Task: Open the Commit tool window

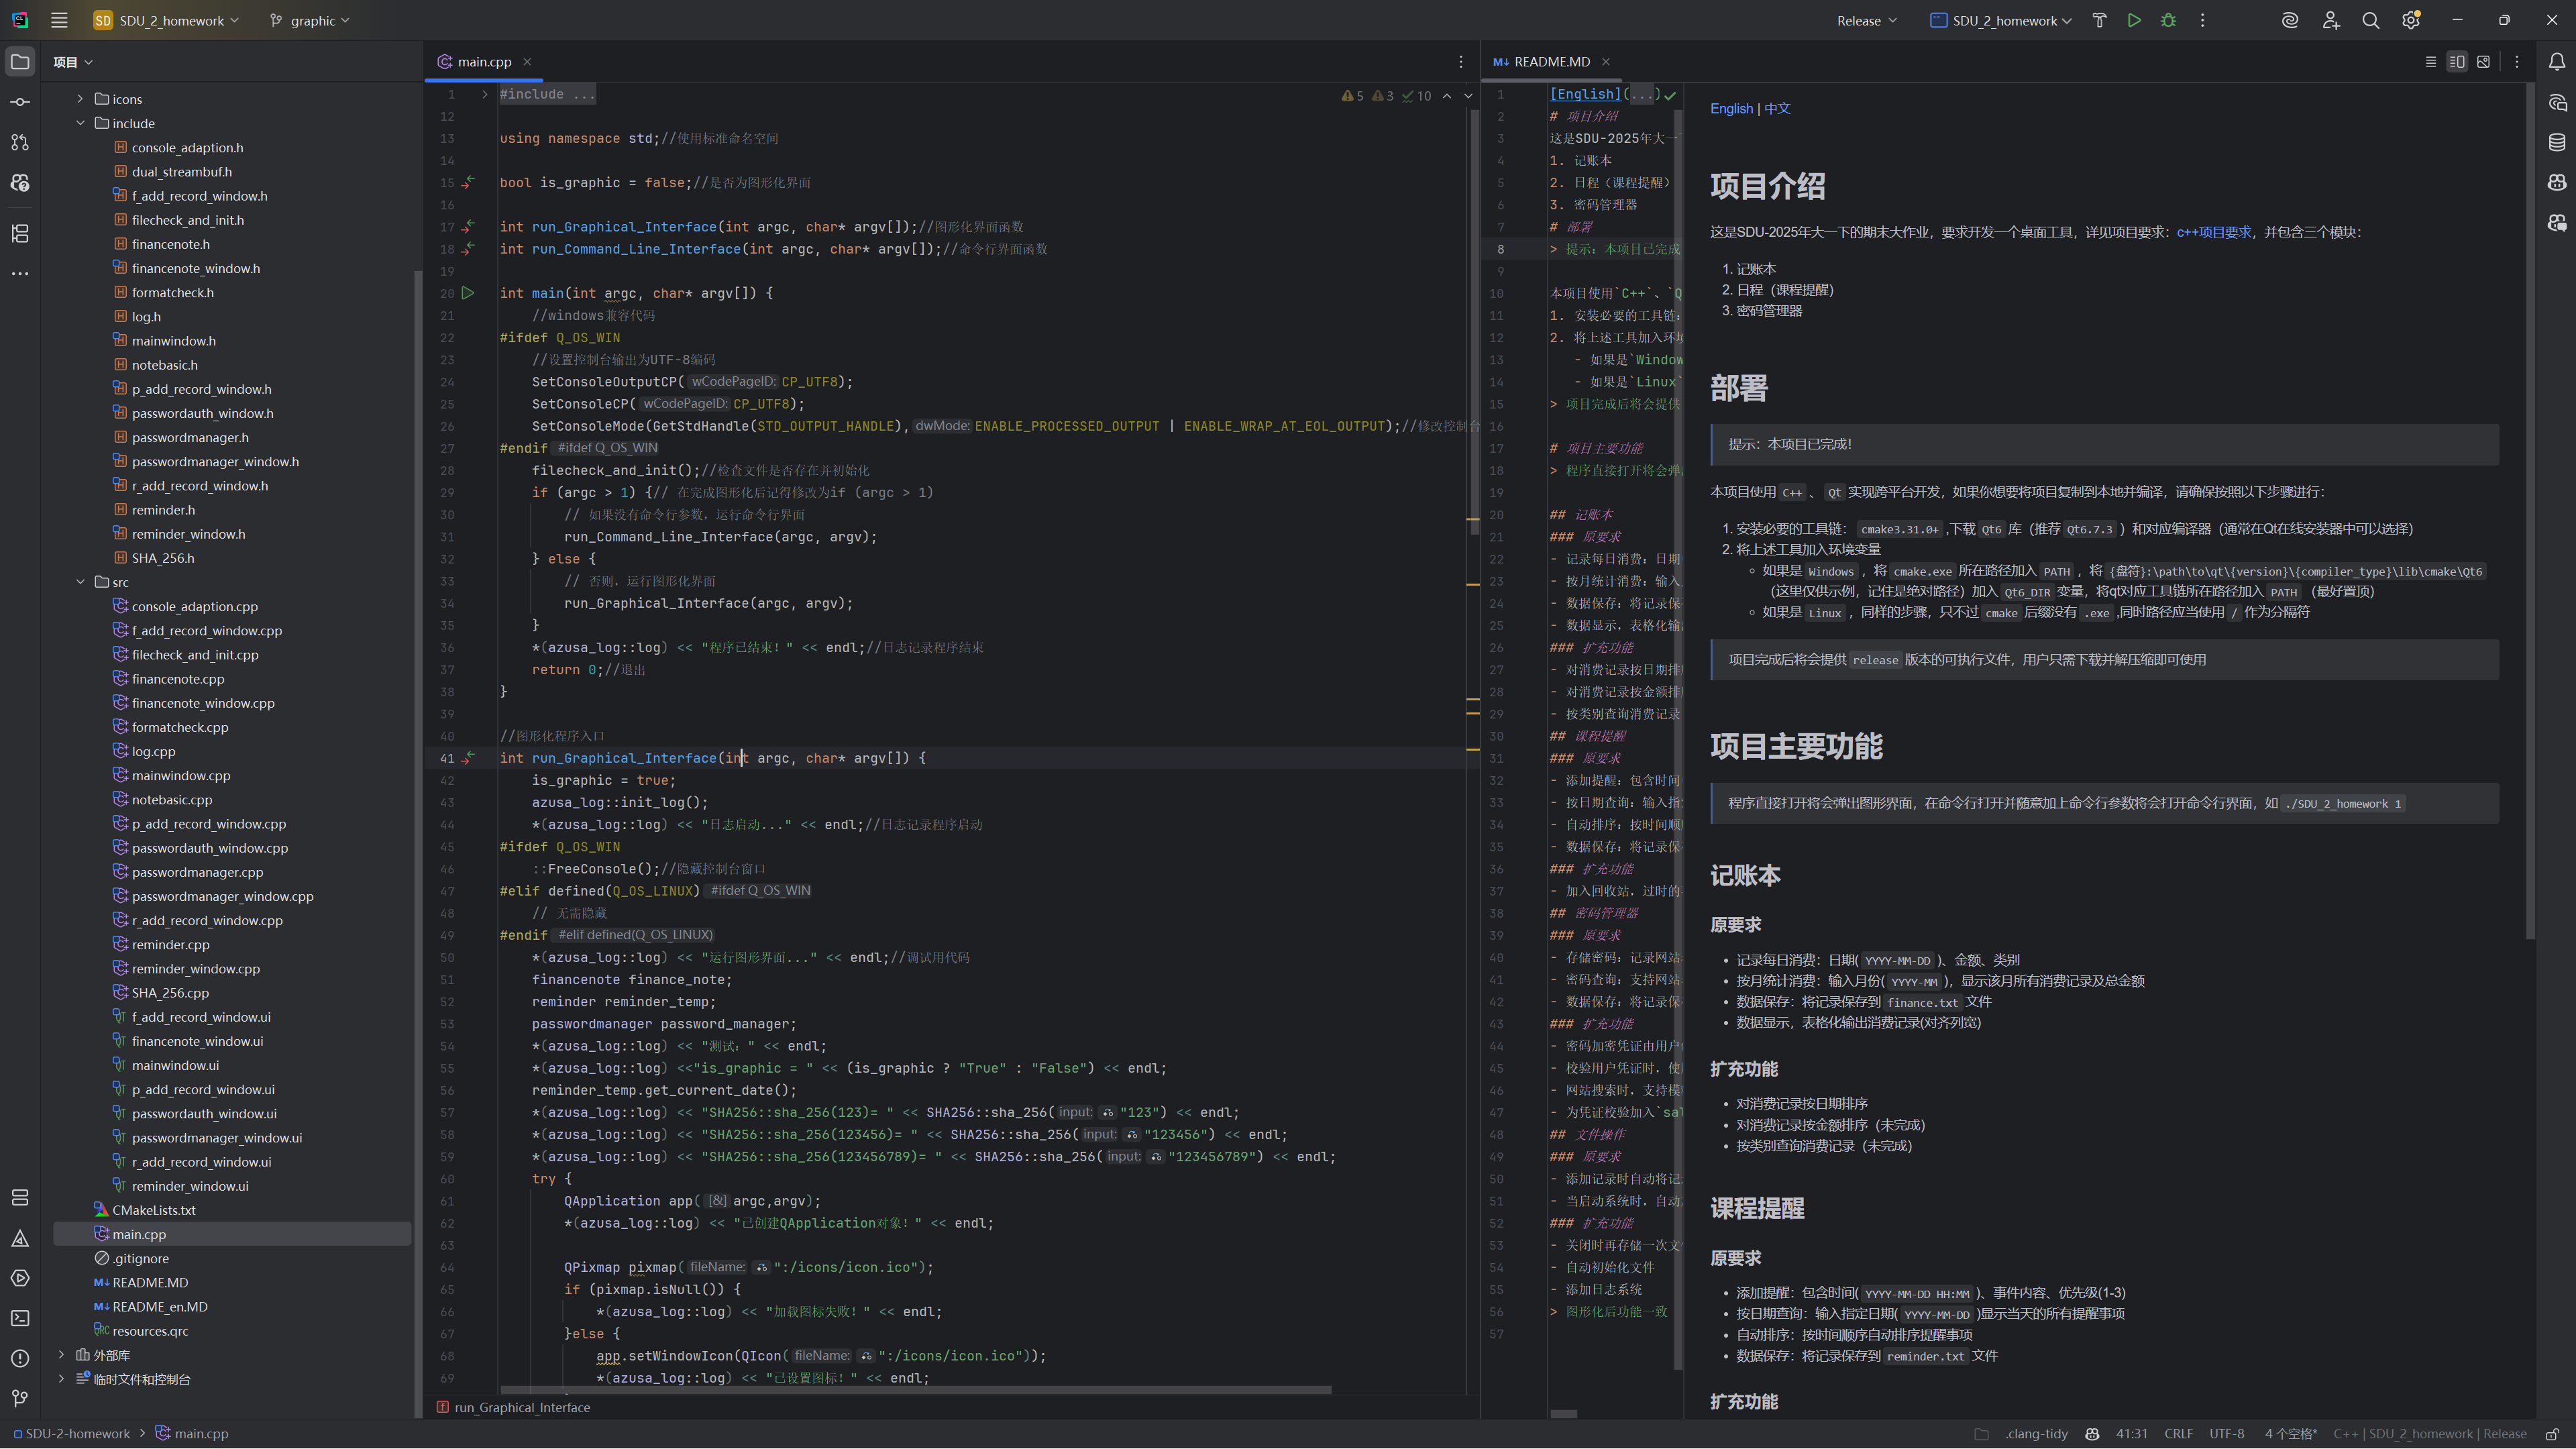Action: click(20, 102)
